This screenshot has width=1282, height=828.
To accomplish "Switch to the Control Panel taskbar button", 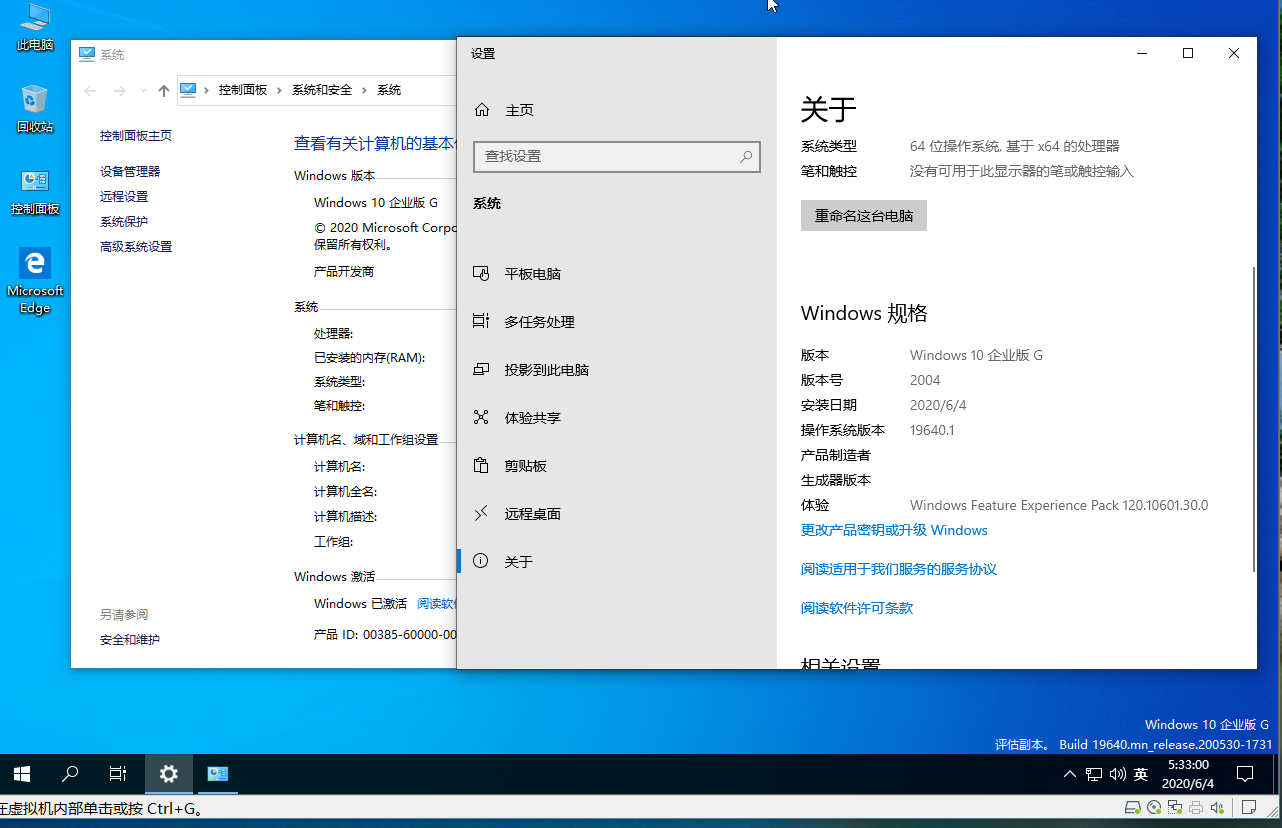I will pyautogui.click(x=218, y=774).
